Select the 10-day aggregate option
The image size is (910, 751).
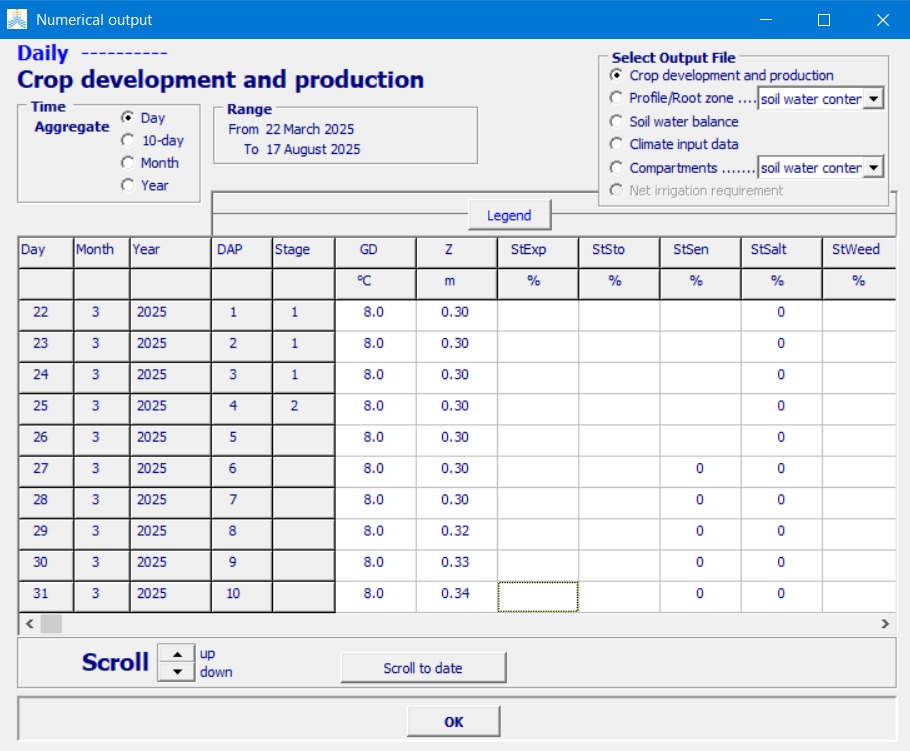128,141
